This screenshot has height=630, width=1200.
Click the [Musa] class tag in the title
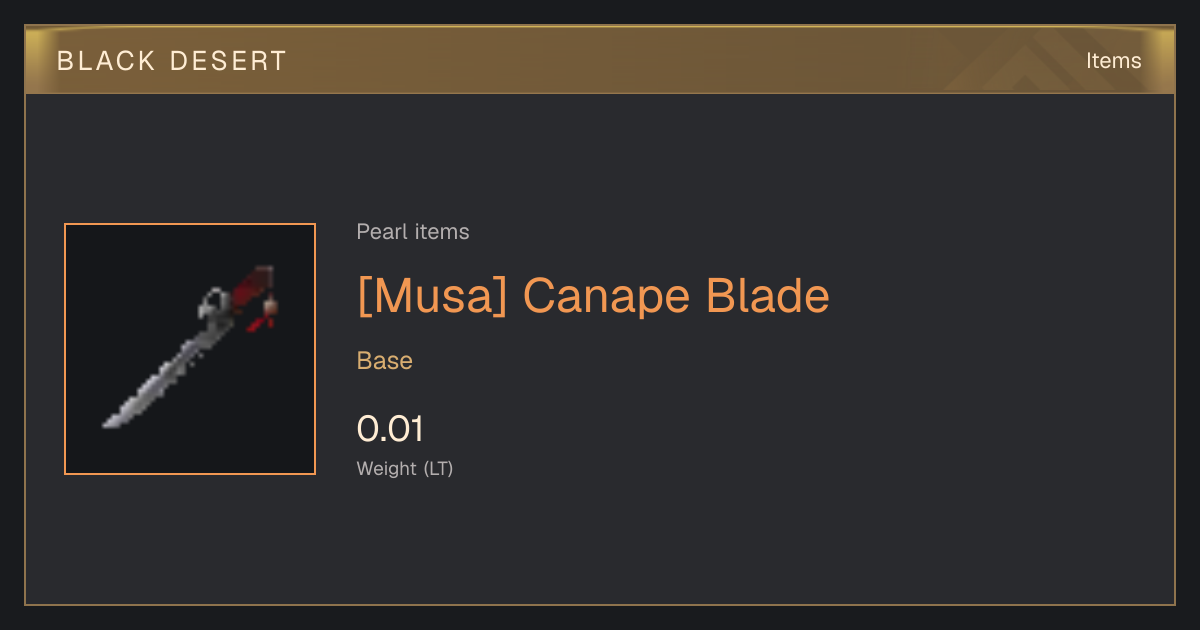click(433, 296)
